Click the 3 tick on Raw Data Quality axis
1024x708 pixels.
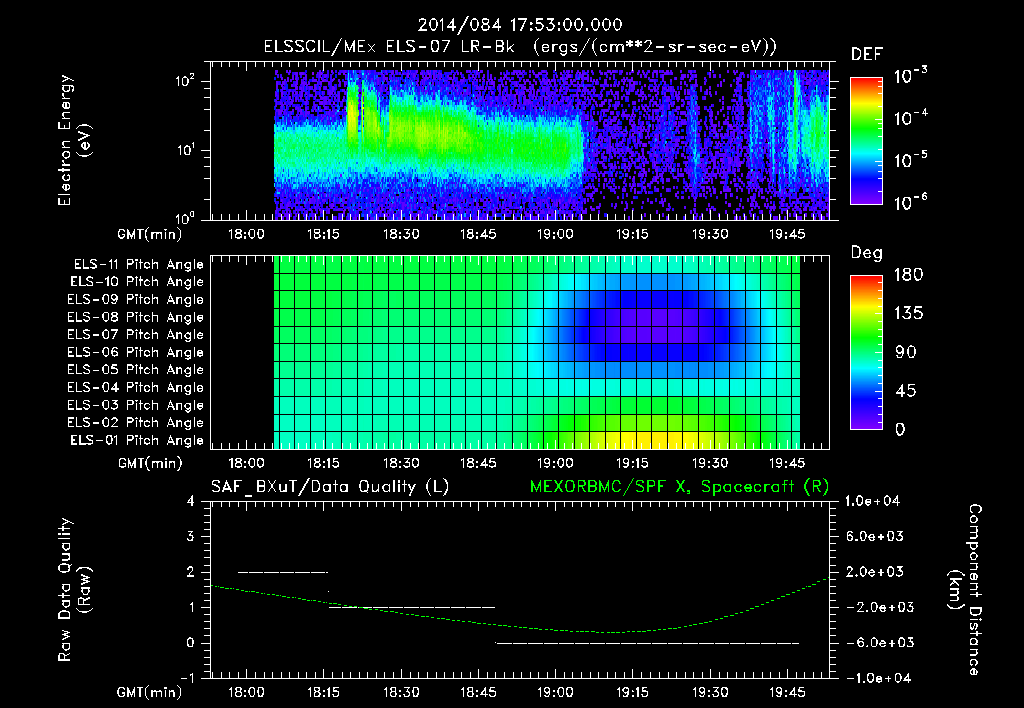[190, 537]
